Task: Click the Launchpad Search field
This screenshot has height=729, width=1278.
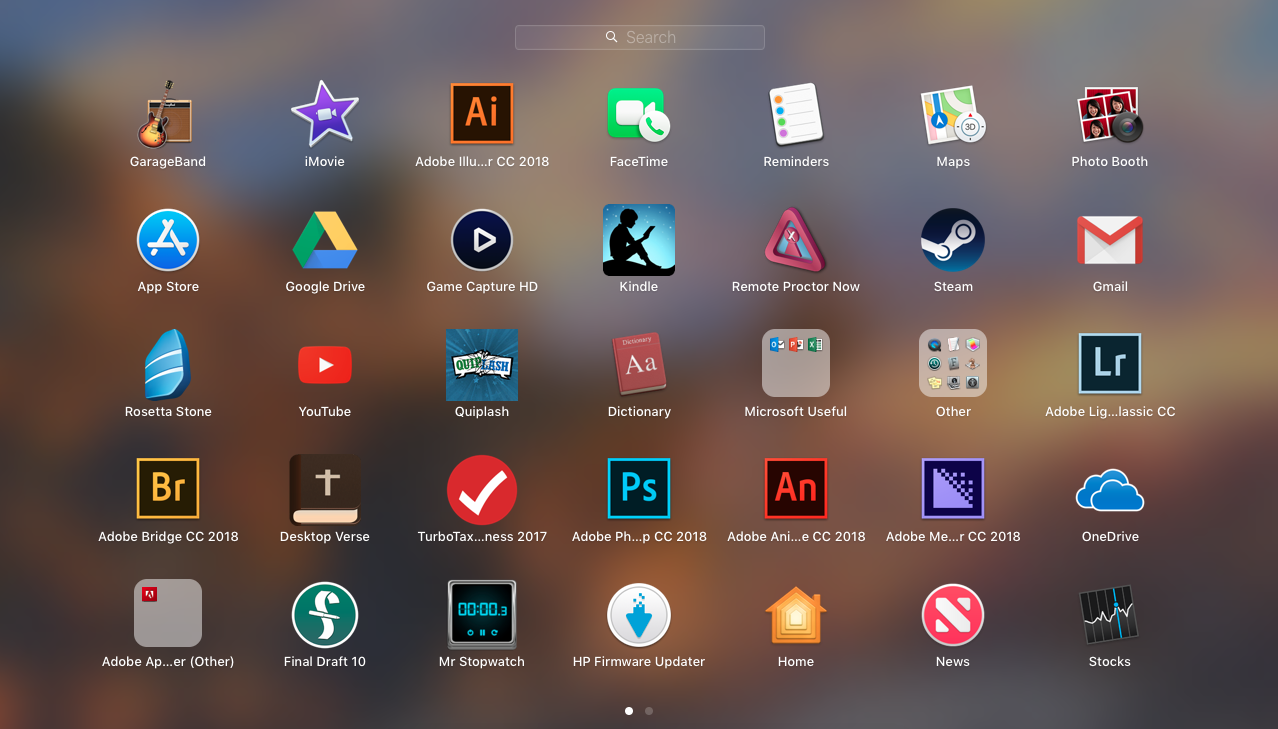Action: (x=640, y=37)
